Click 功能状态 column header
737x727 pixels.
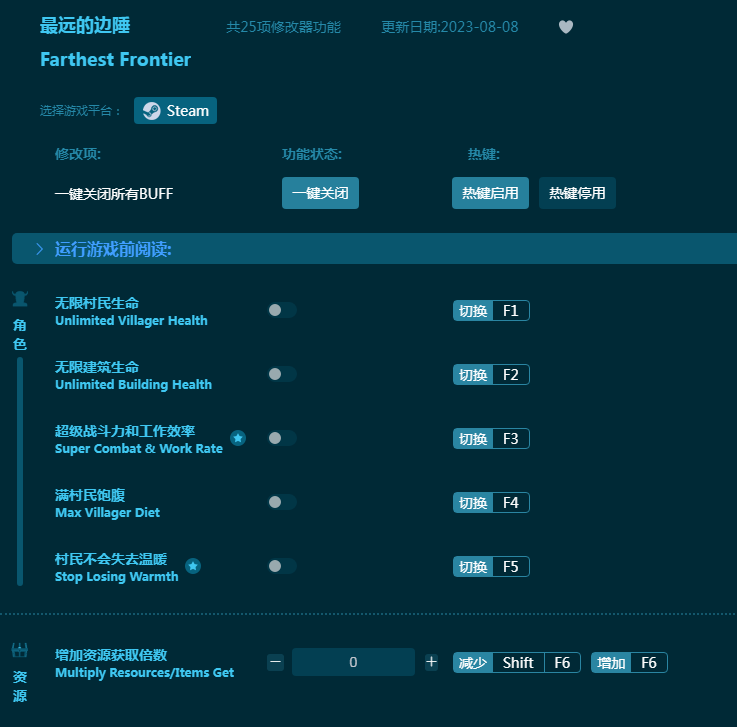click(312, 154)
